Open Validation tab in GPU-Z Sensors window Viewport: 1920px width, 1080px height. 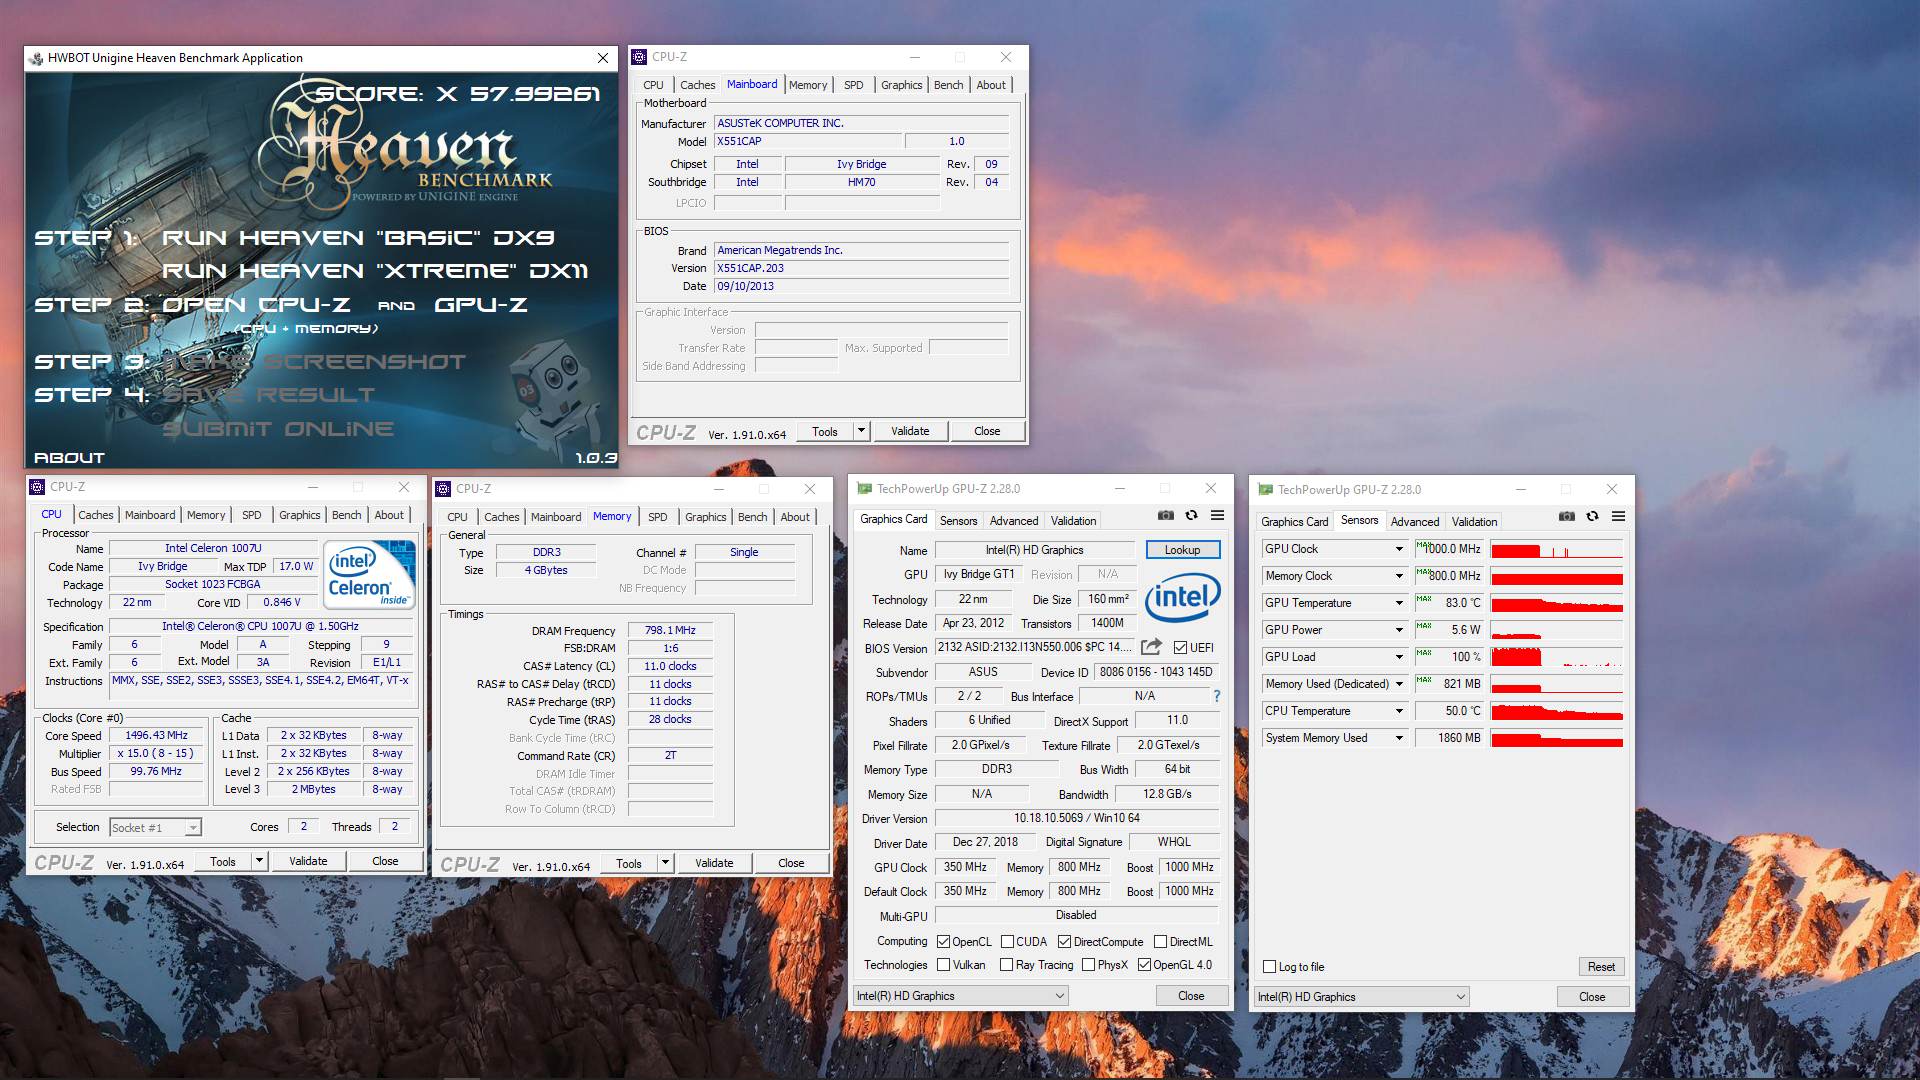point(1474,522)
